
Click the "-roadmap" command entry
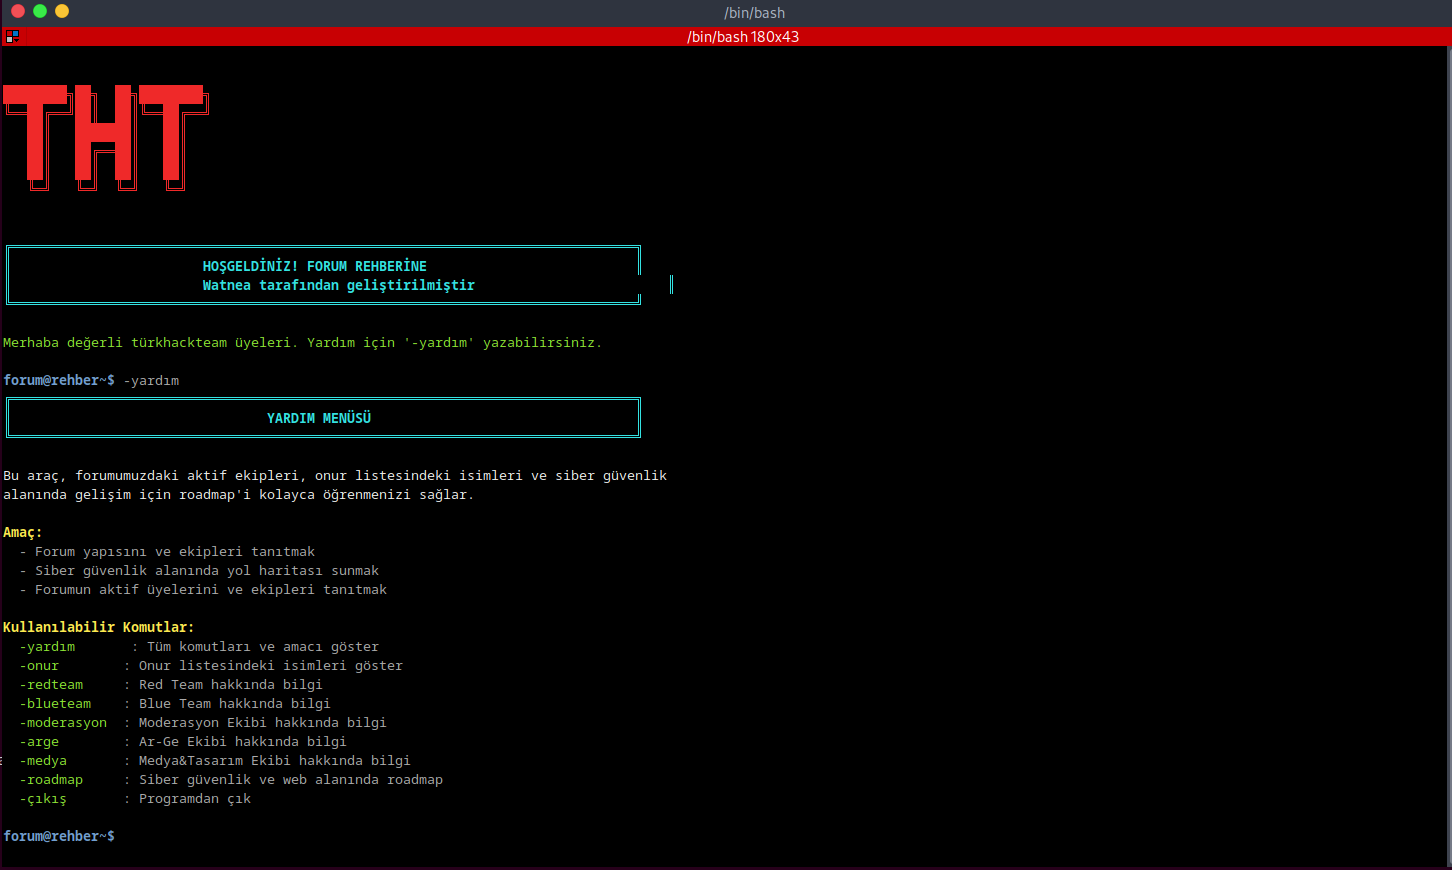tap(51, 779)
